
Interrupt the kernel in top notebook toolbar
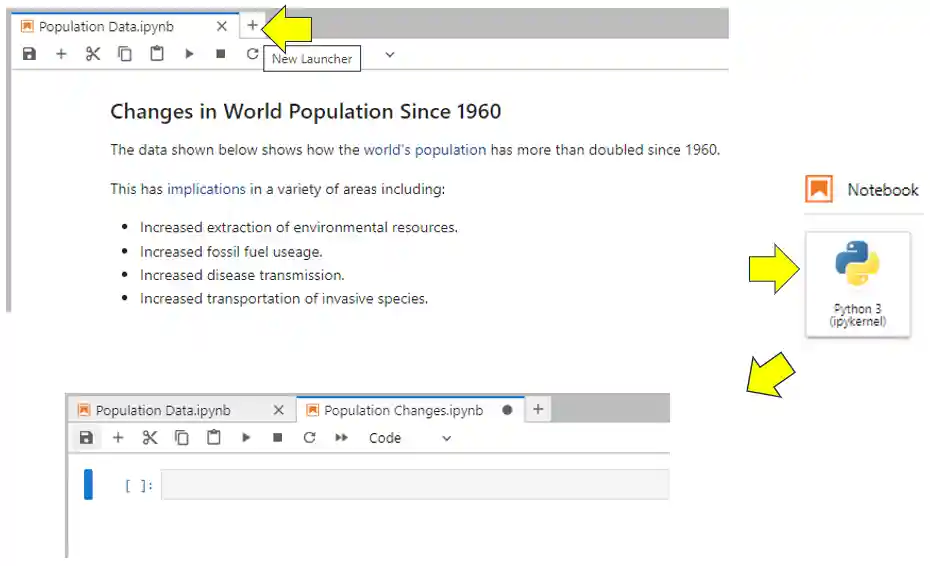click(221, 54)
